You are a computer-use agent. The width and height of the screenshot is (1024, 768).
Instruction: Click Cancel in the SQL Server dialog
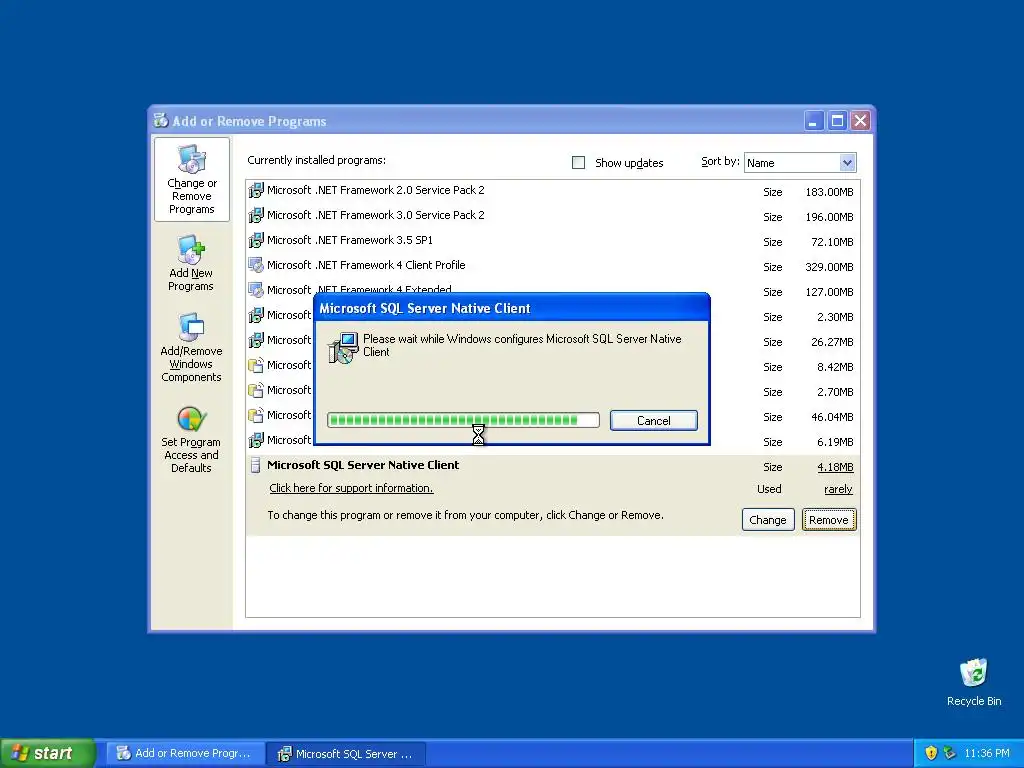[x=654, y=421]
